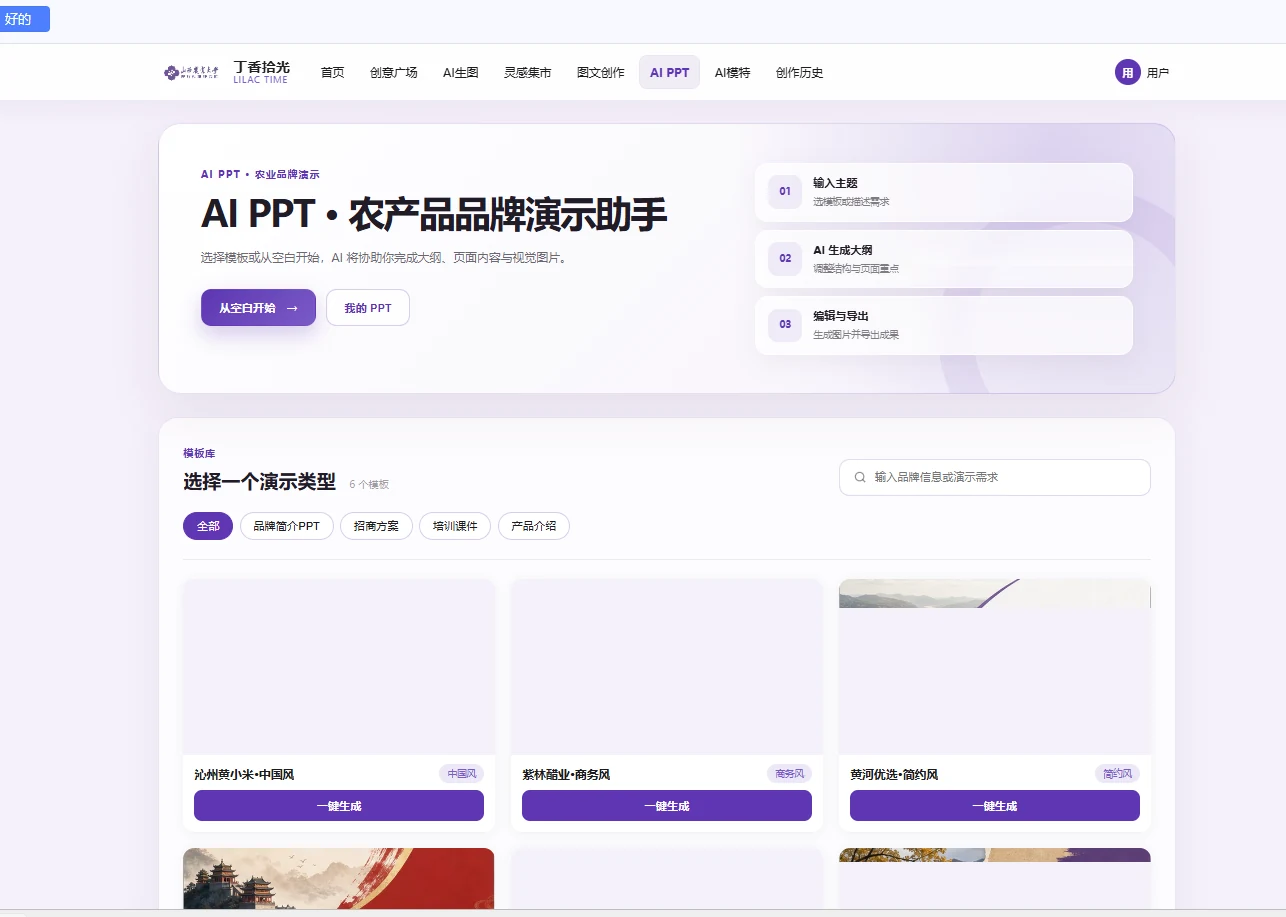Choose the 招商方案 filter

(377, 526)
